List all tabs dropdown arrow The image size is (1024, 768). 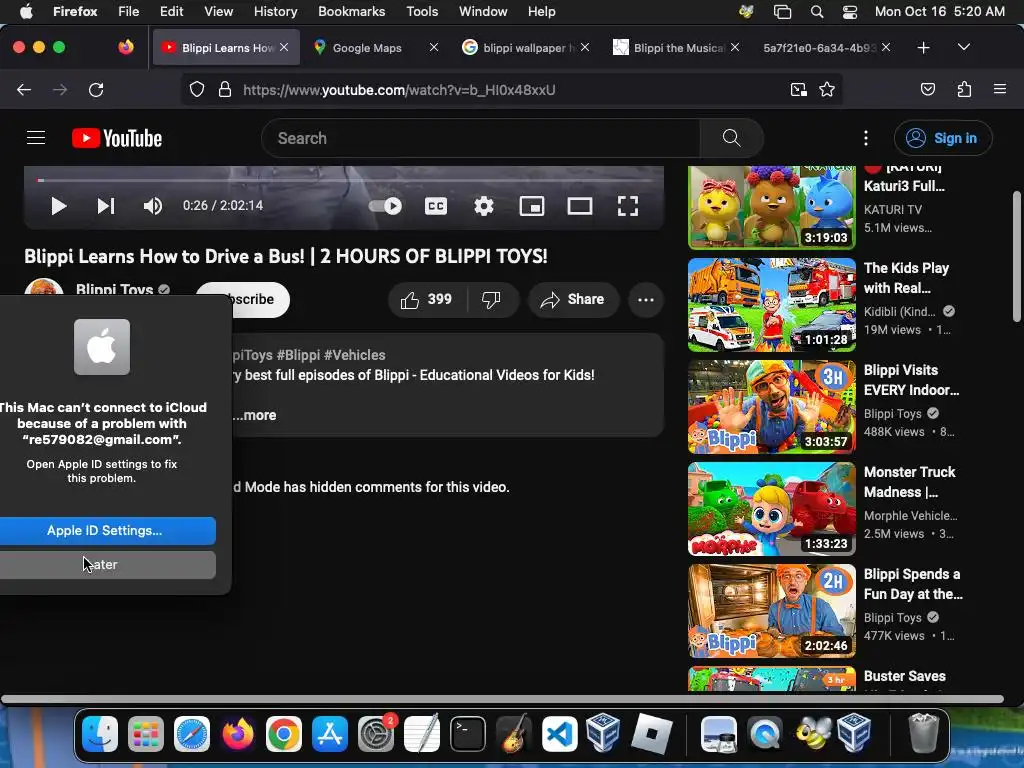(963, 48)
